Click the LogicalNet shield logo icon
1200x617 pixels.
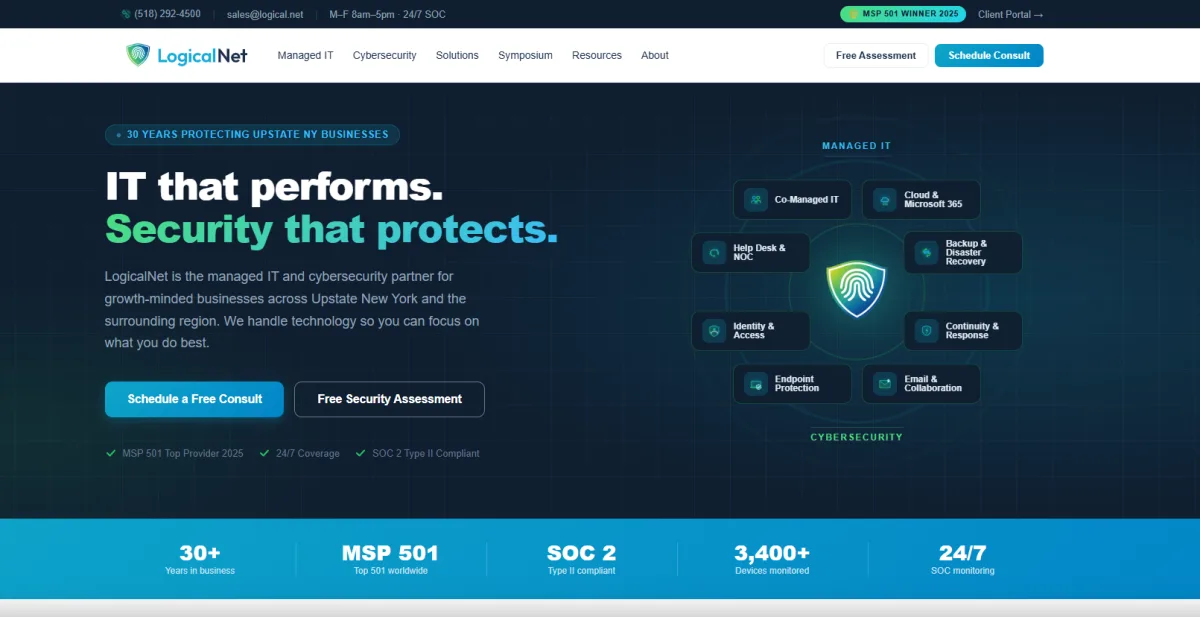(138, 55)
